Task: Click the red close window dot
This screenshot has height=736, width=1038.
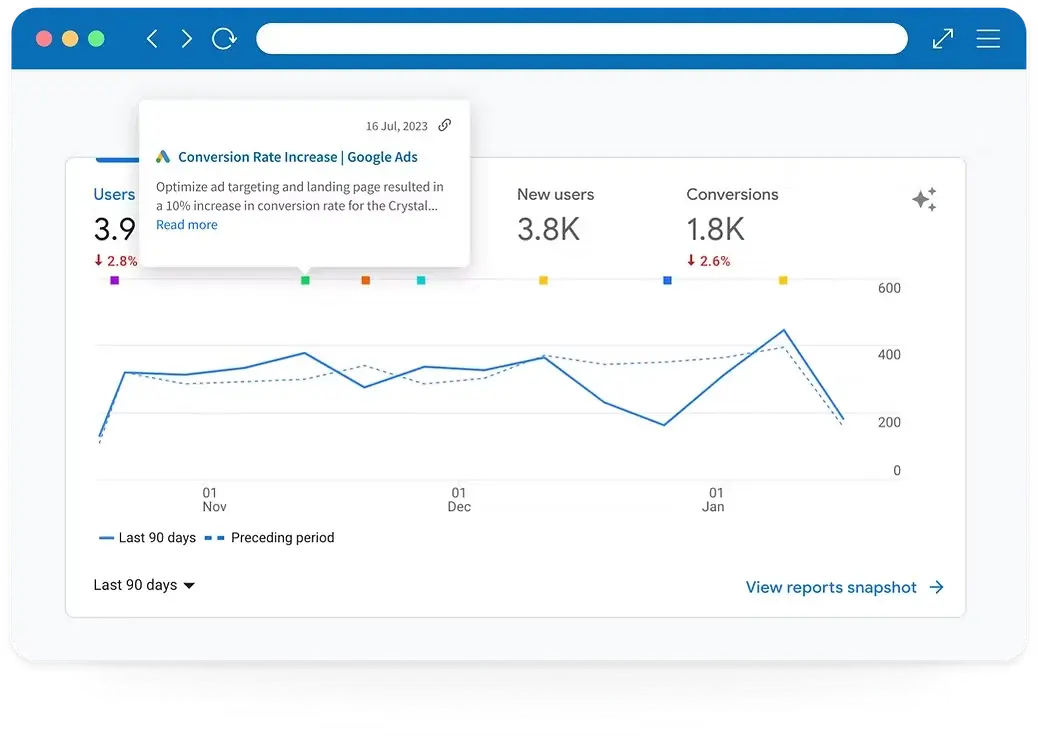Action: click(x=44, y=38)
